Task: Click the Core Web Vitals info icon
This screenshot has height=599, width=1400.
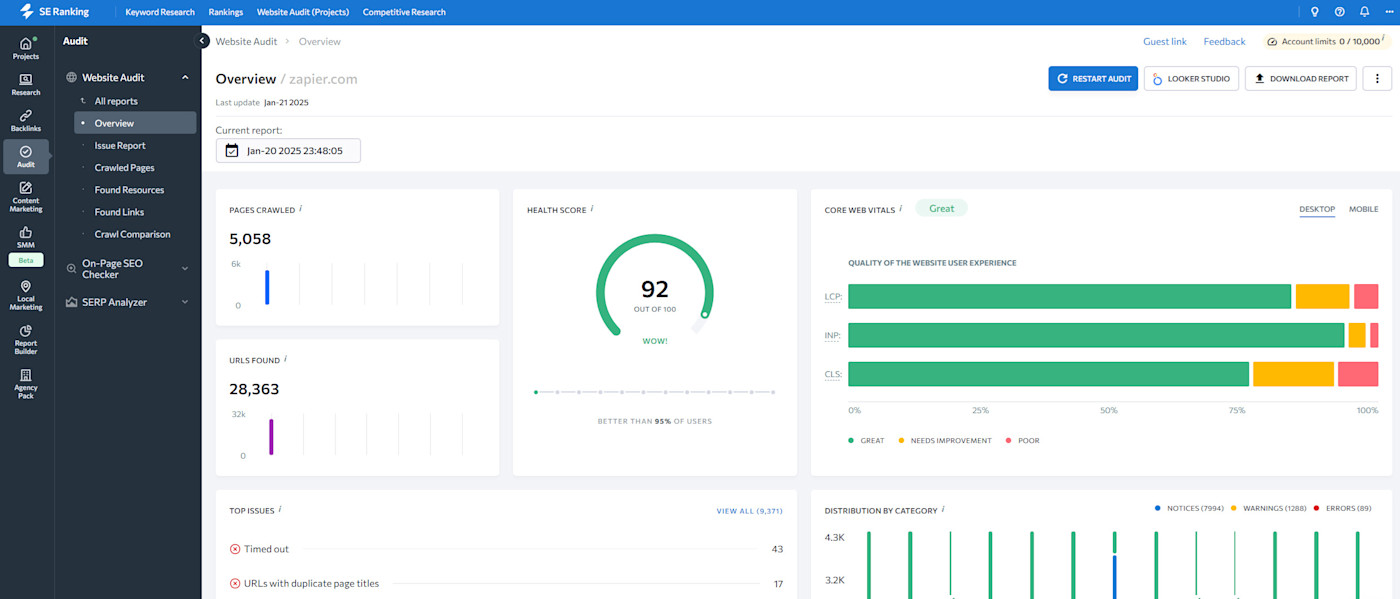Action: [x=900, y=209]
